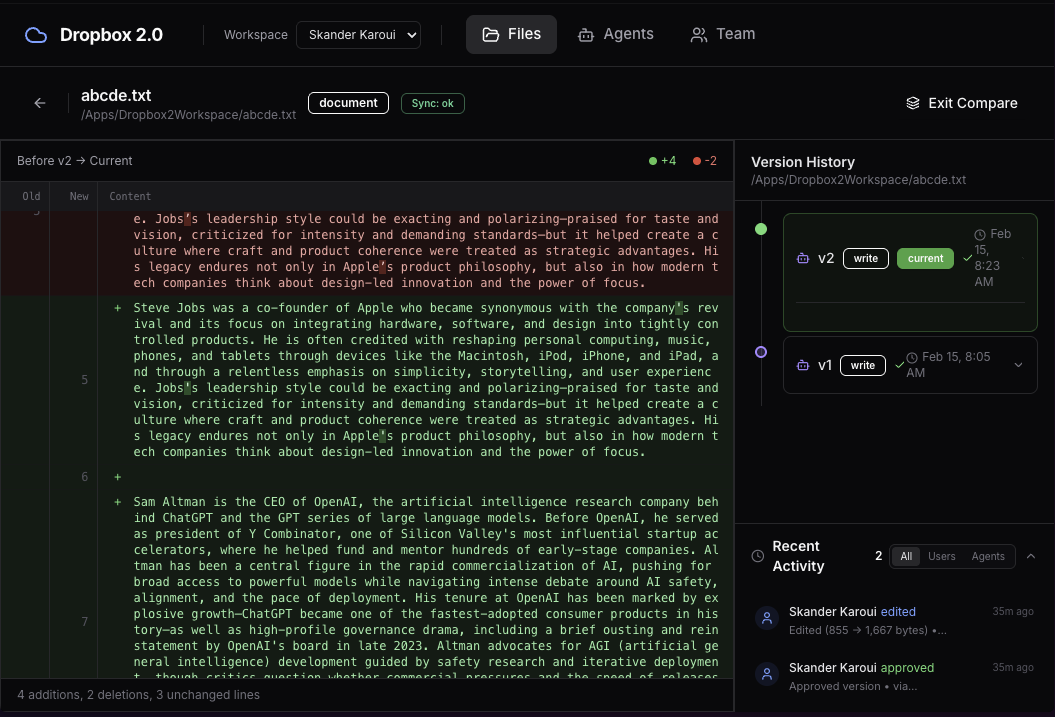Filter recent activity to Agents
The image size is (1055, 717).
tap(988, 556)
